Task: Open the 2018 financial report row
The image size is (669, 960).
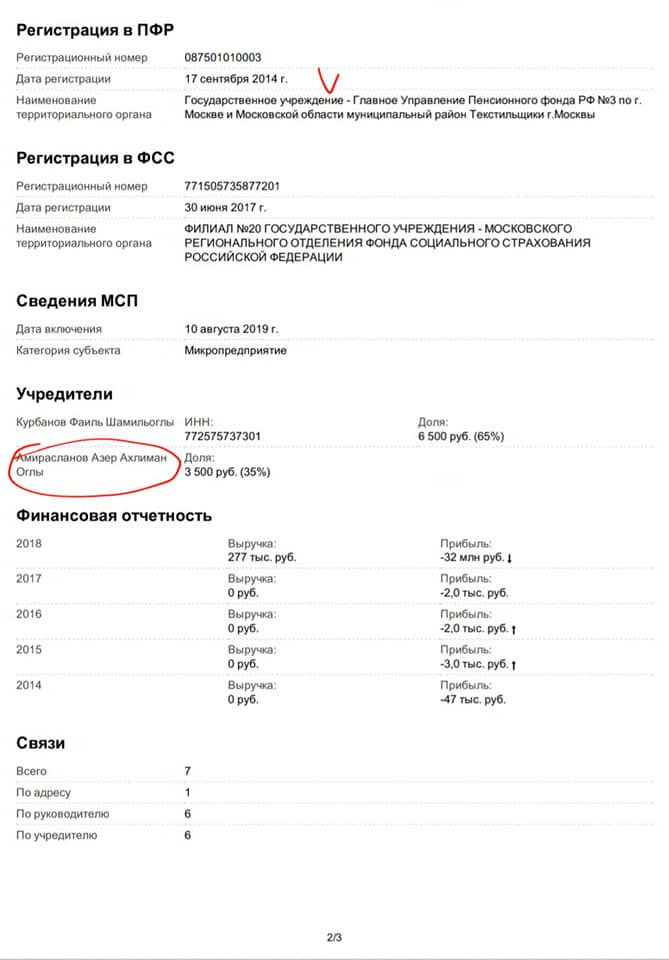Action: coord(334,550)
